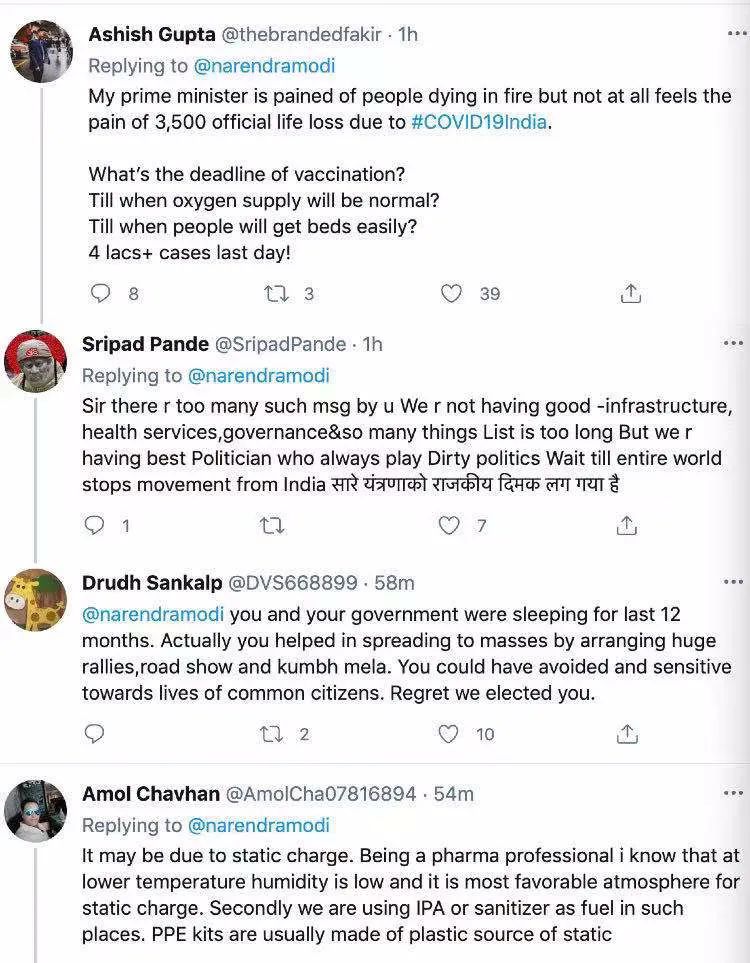
Task: Like Sripad Pande's tweet
Action: 448,525
